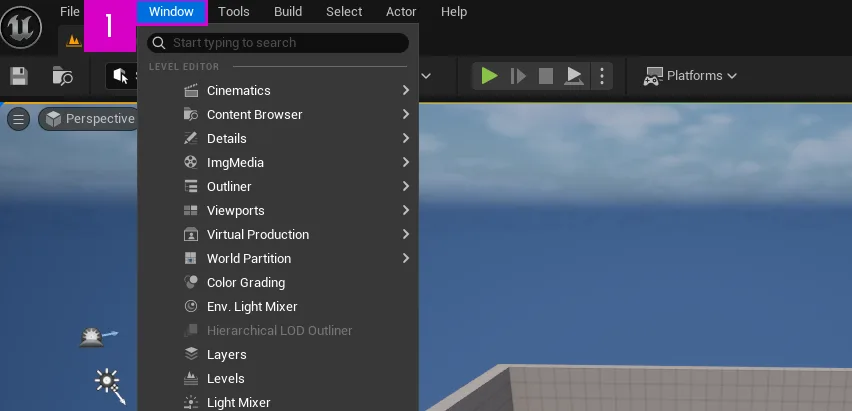The image size is (852, 411).
Task: Open the Platforms dropdown
Action: [690, 76]
